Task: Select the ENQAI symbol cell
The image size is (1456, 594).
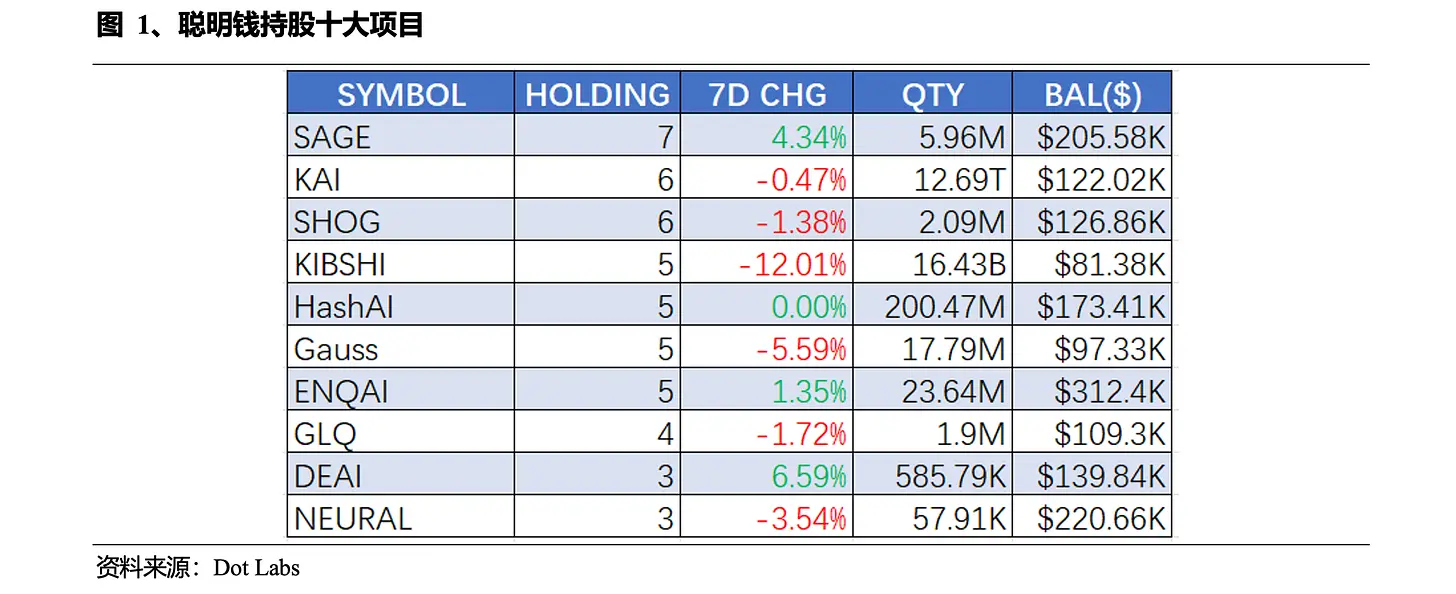Action: (x=401, y=391)
